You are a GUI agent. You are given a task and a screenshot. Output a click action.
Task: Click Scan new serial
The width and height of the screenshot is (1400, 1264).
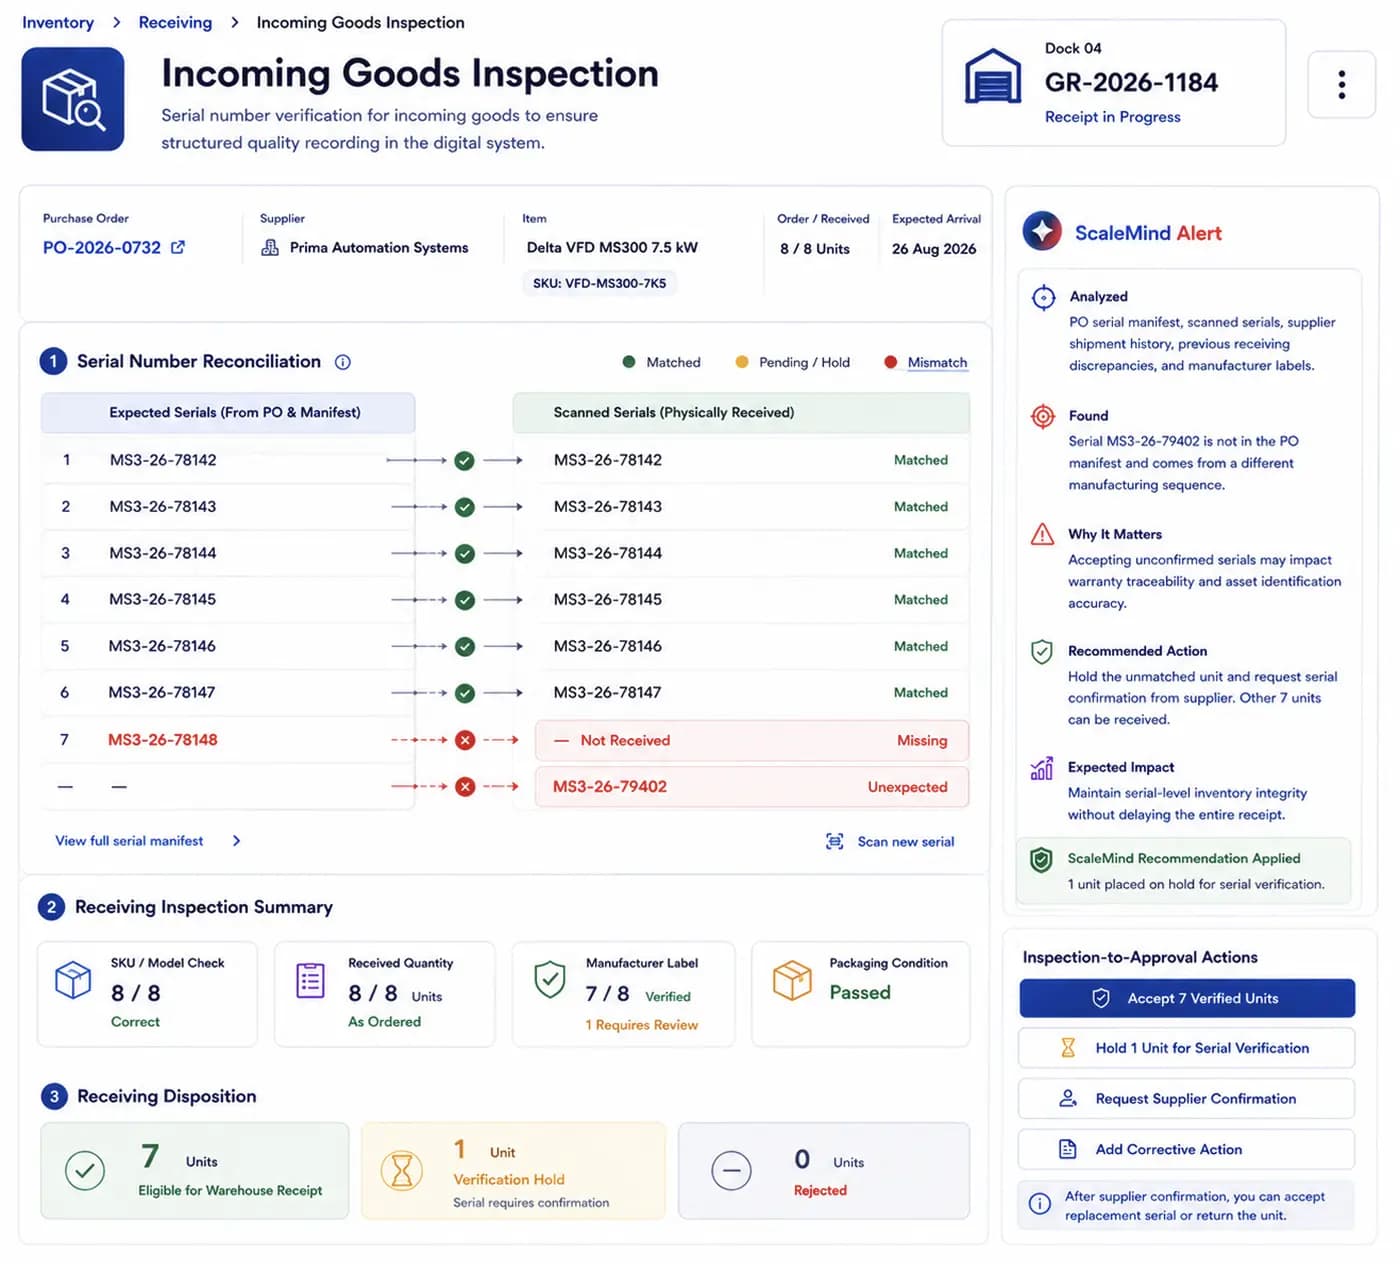890,842
